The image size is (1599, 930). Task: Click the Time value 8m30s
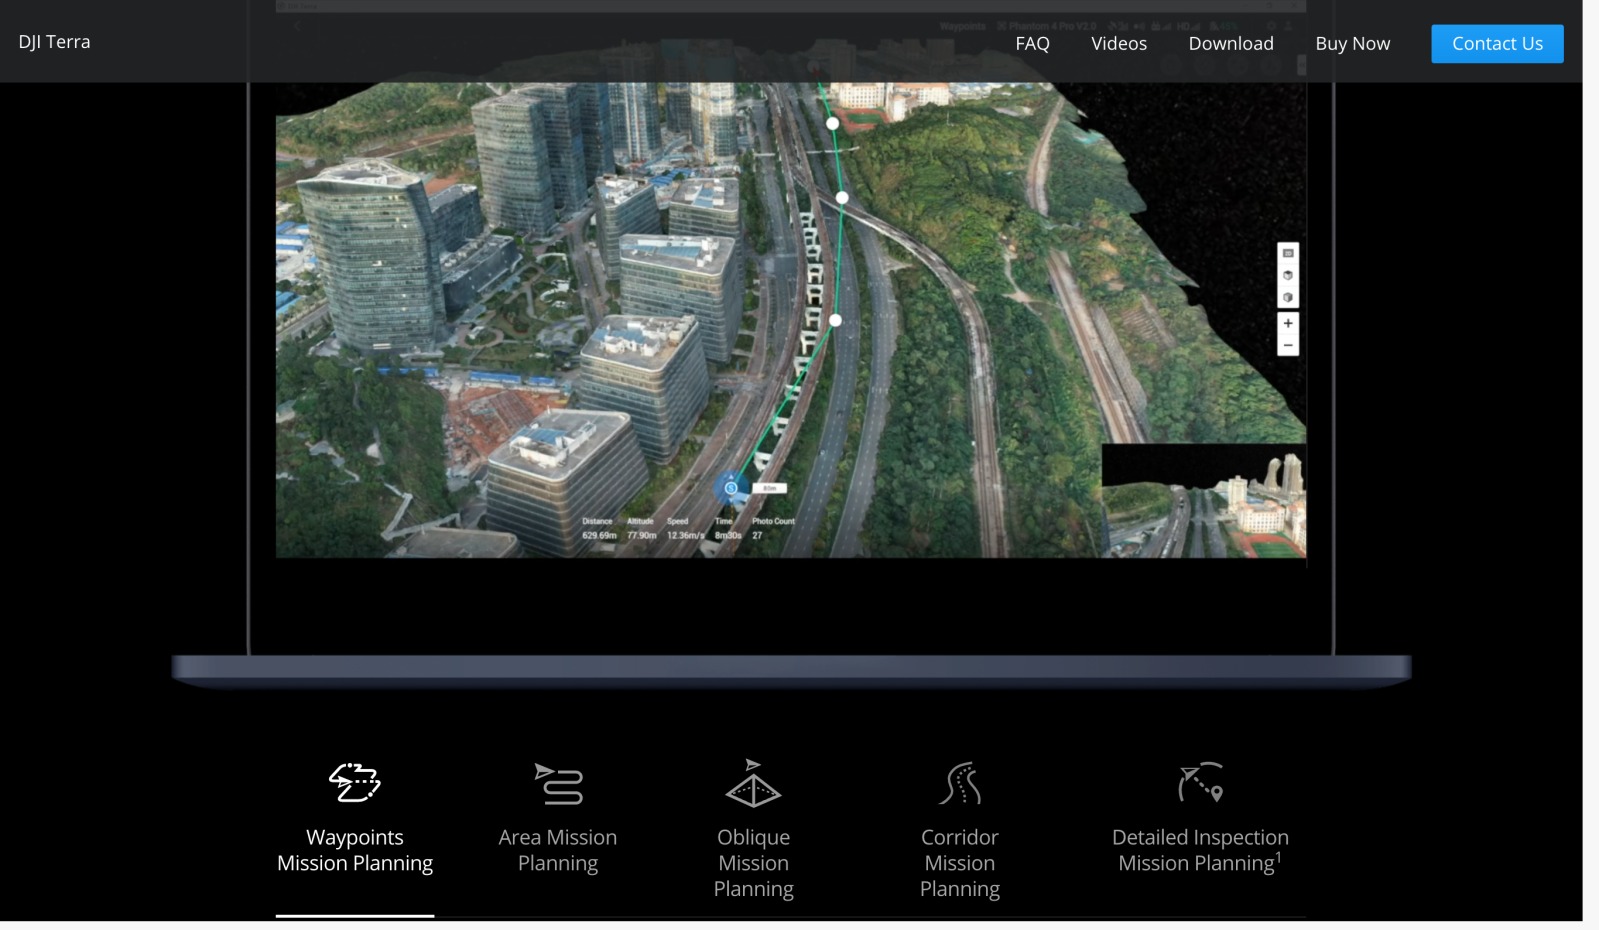pos(727,535)
